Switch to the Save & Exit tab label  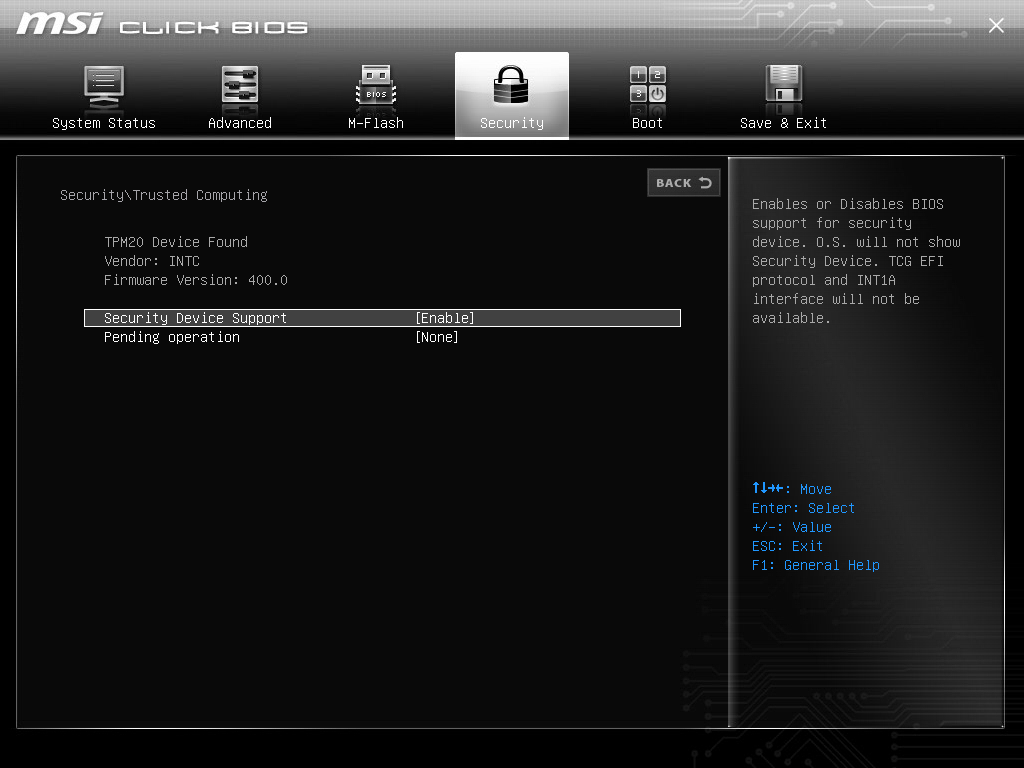tap(784, 123)
